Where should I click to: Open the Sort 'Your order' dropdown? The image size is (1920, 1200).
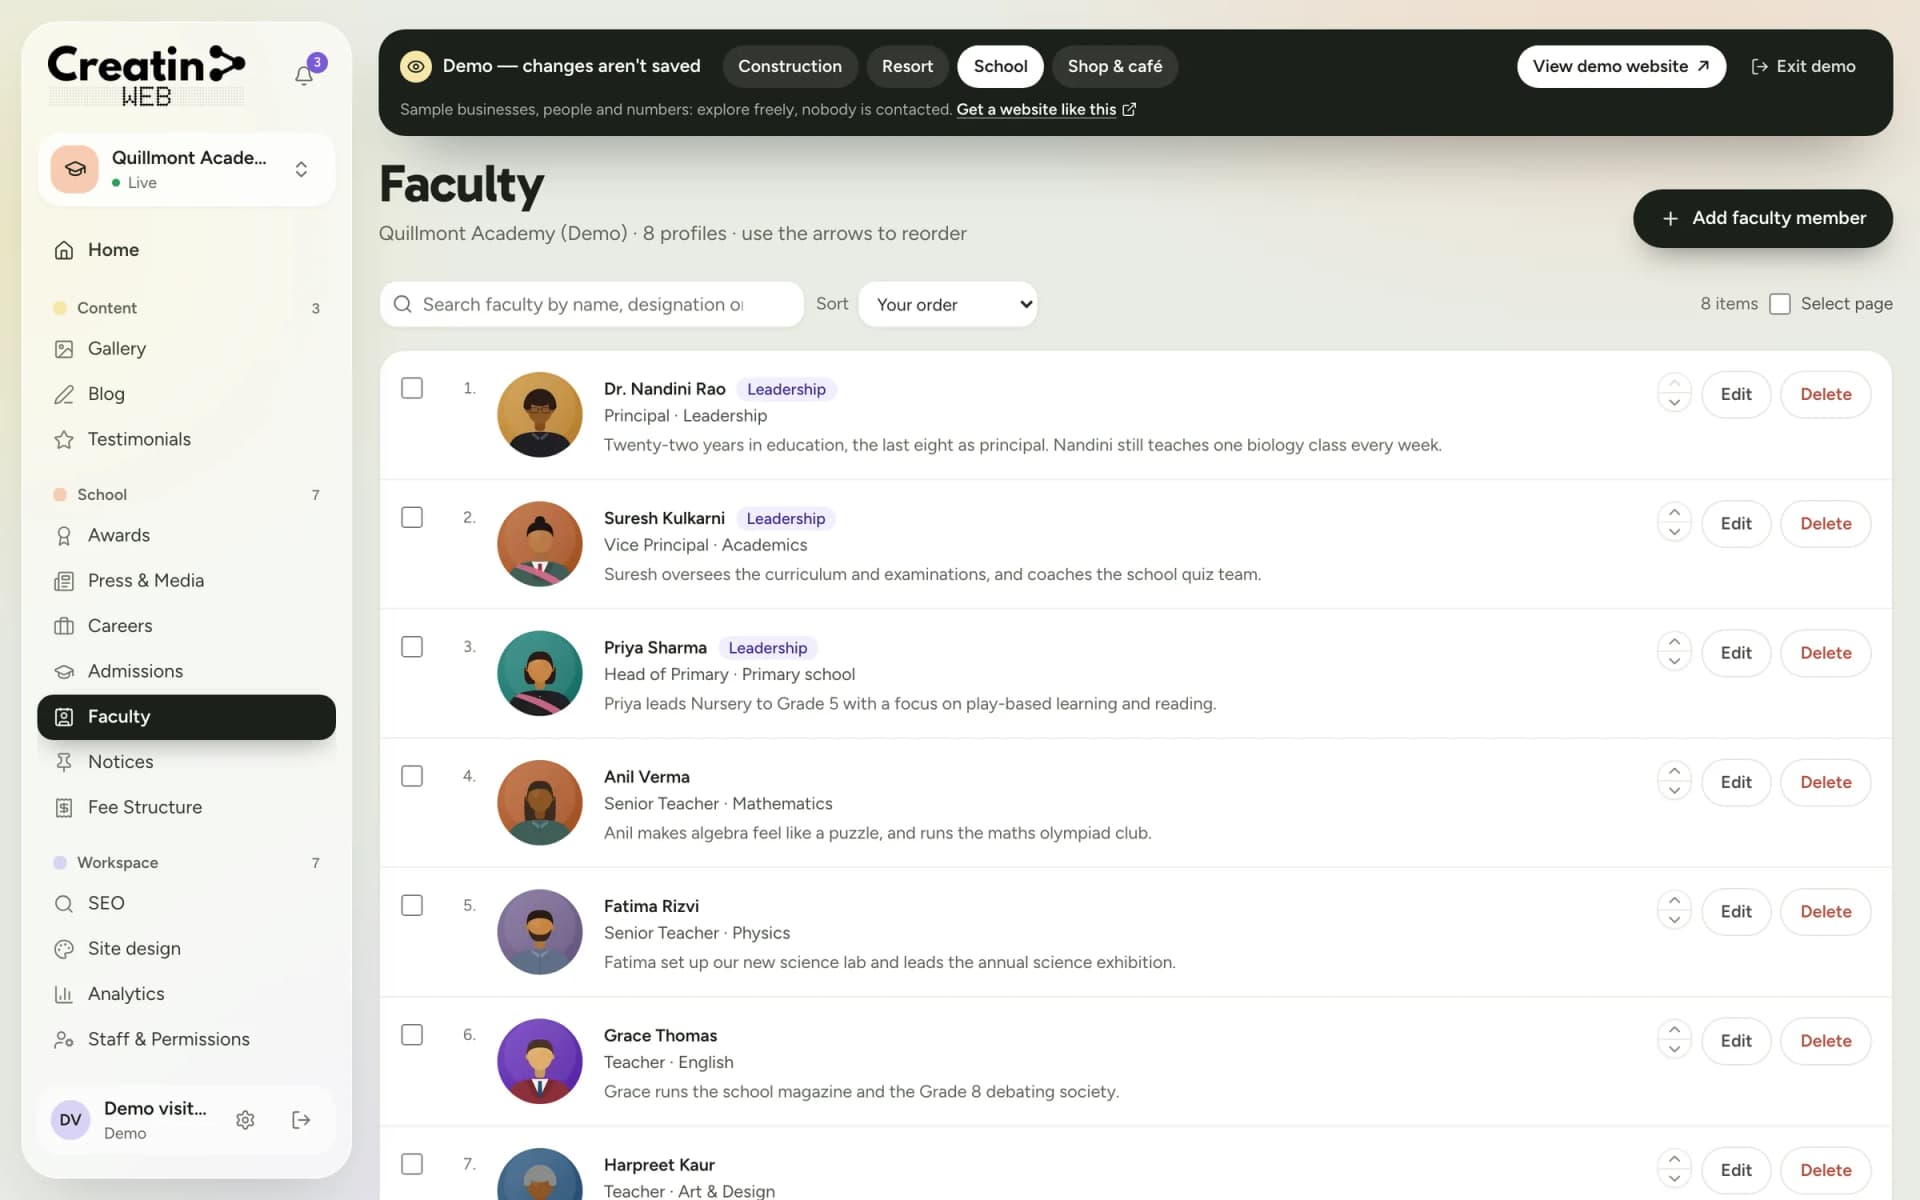[948, 304]
